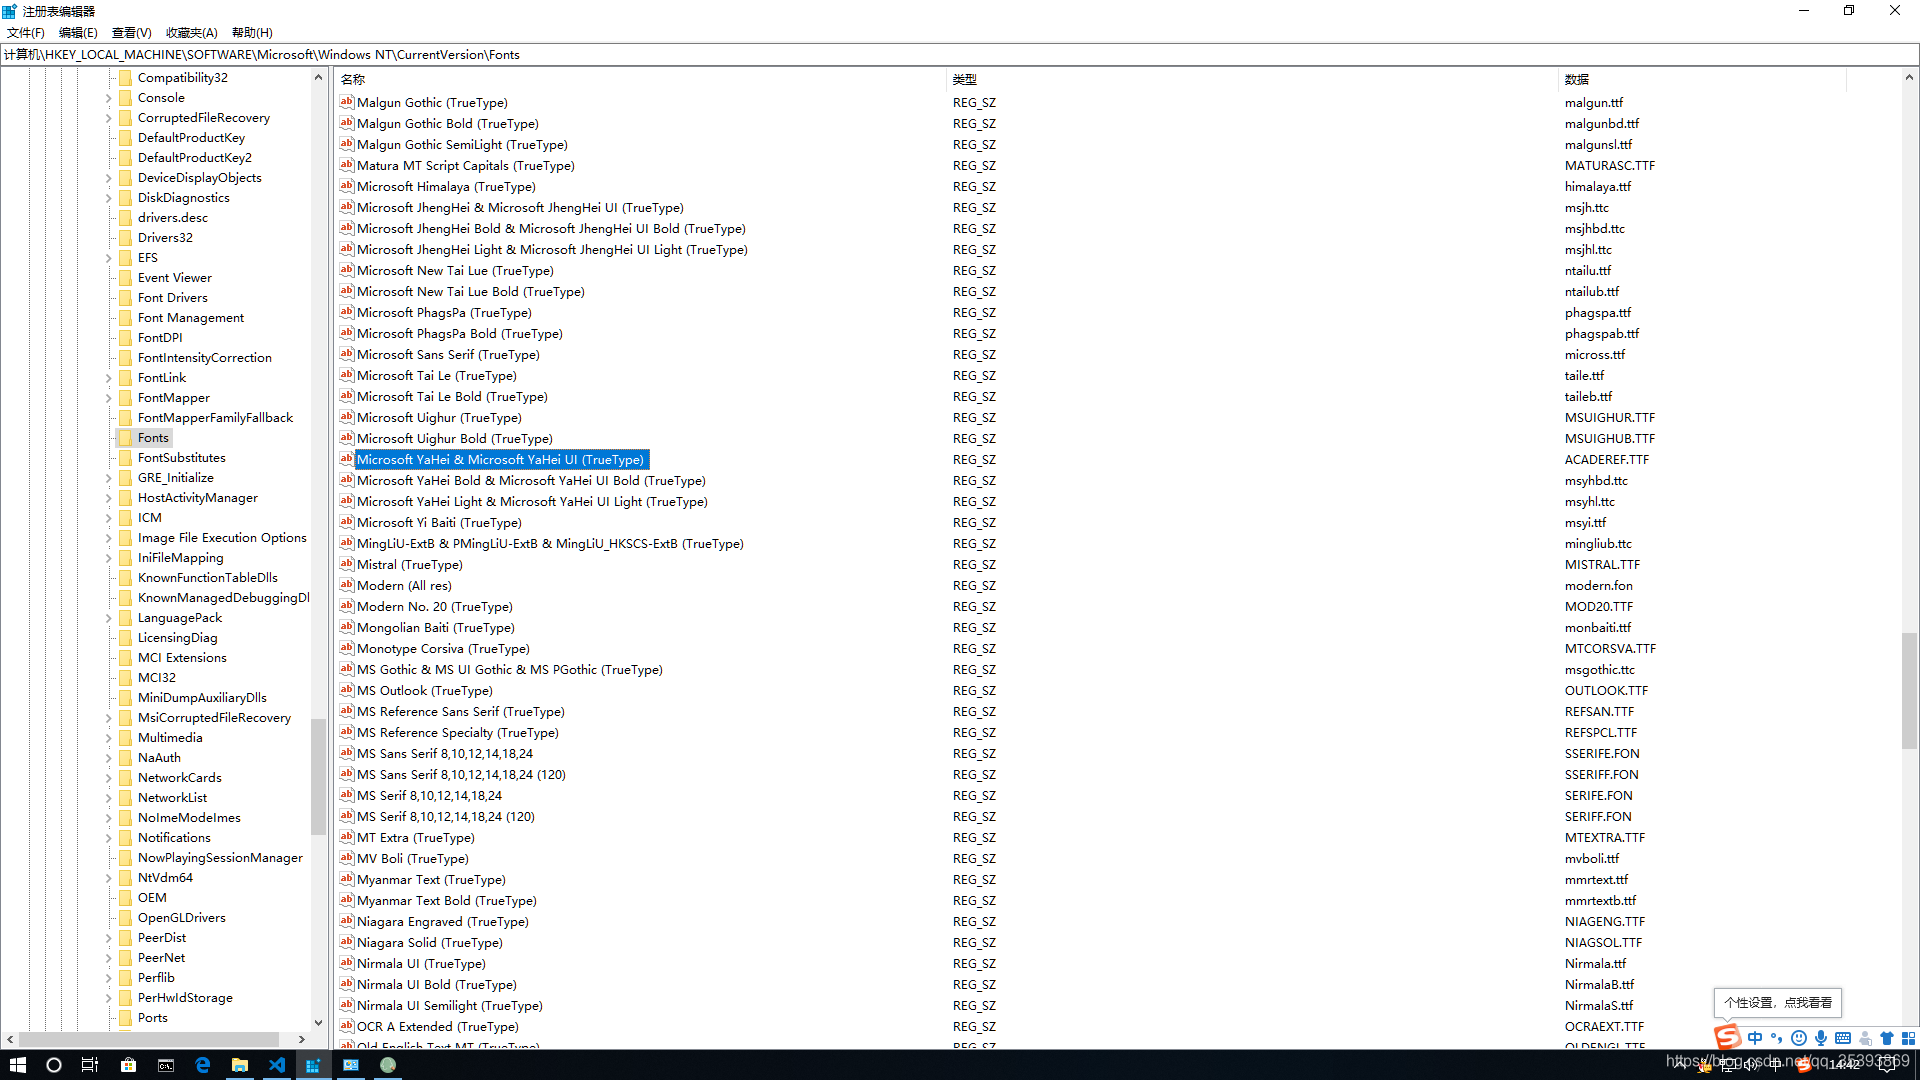
Task: Expand the PeerDist tree node
Action: pyautogui.click(x=108, y=938)
